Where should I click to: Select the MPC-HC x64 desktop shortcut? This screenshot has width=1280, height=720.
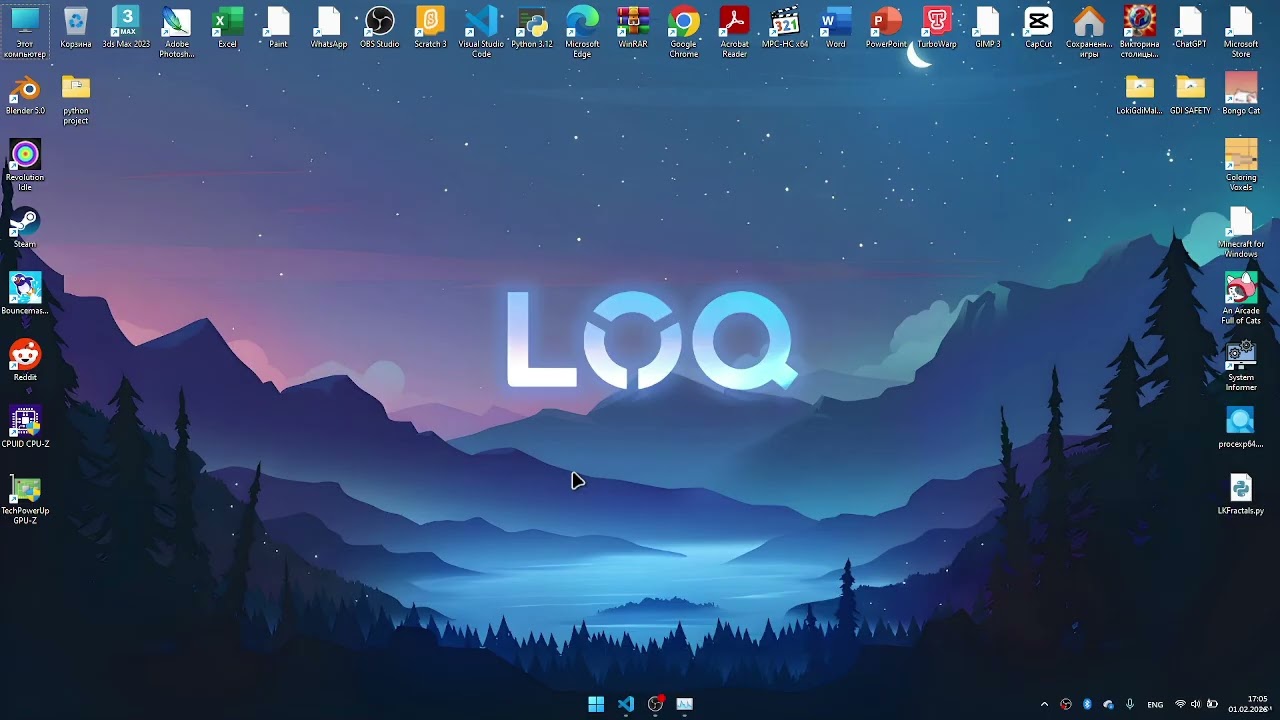click(x=785, y=28)
